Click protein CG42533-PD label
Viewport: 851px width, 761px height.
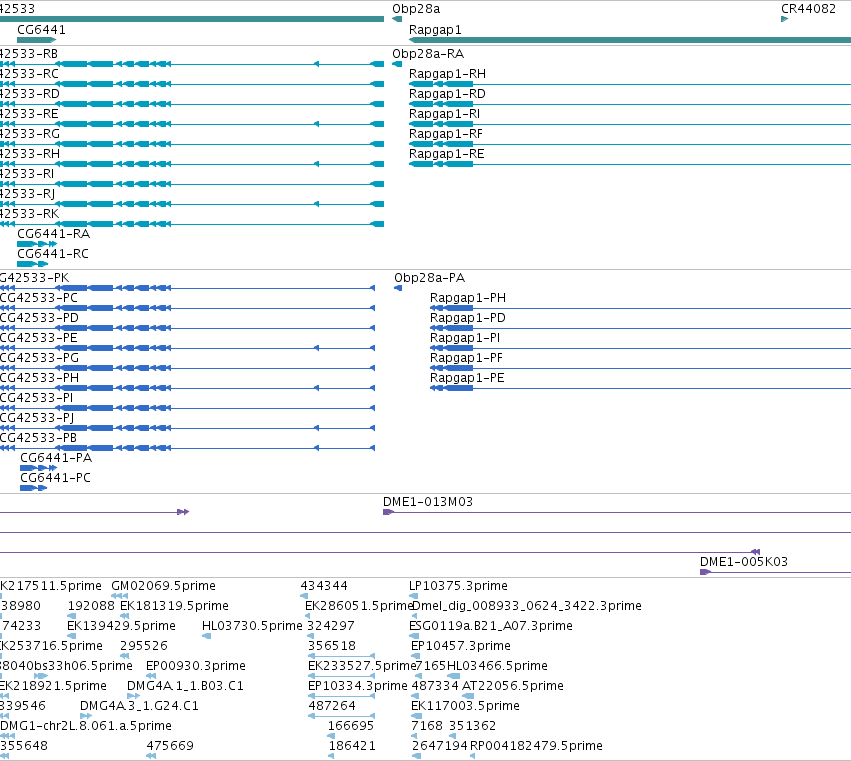(39, 318)
